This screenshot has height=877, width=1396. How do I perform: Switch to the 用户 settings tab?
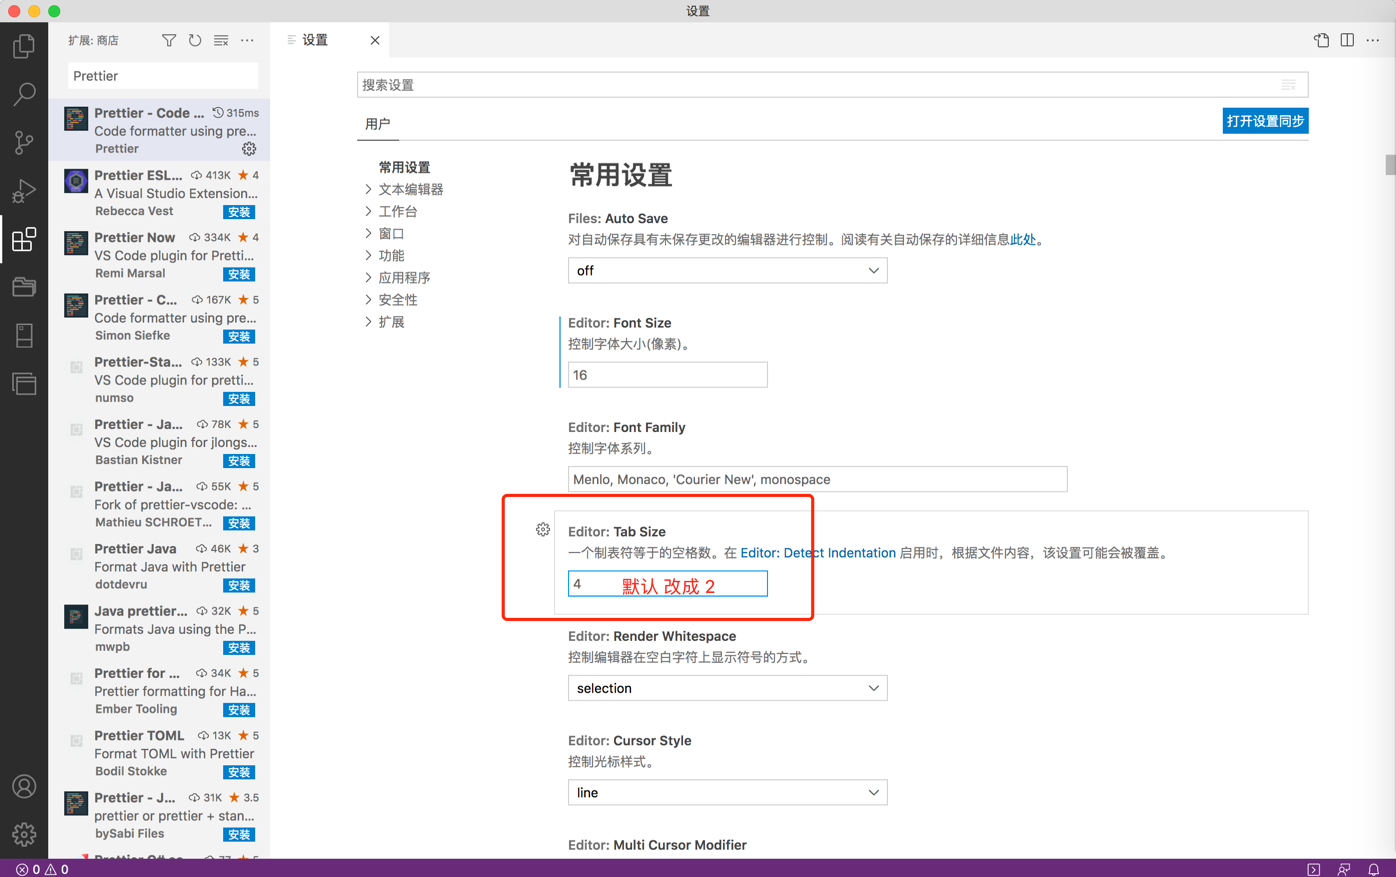point(377,124)
